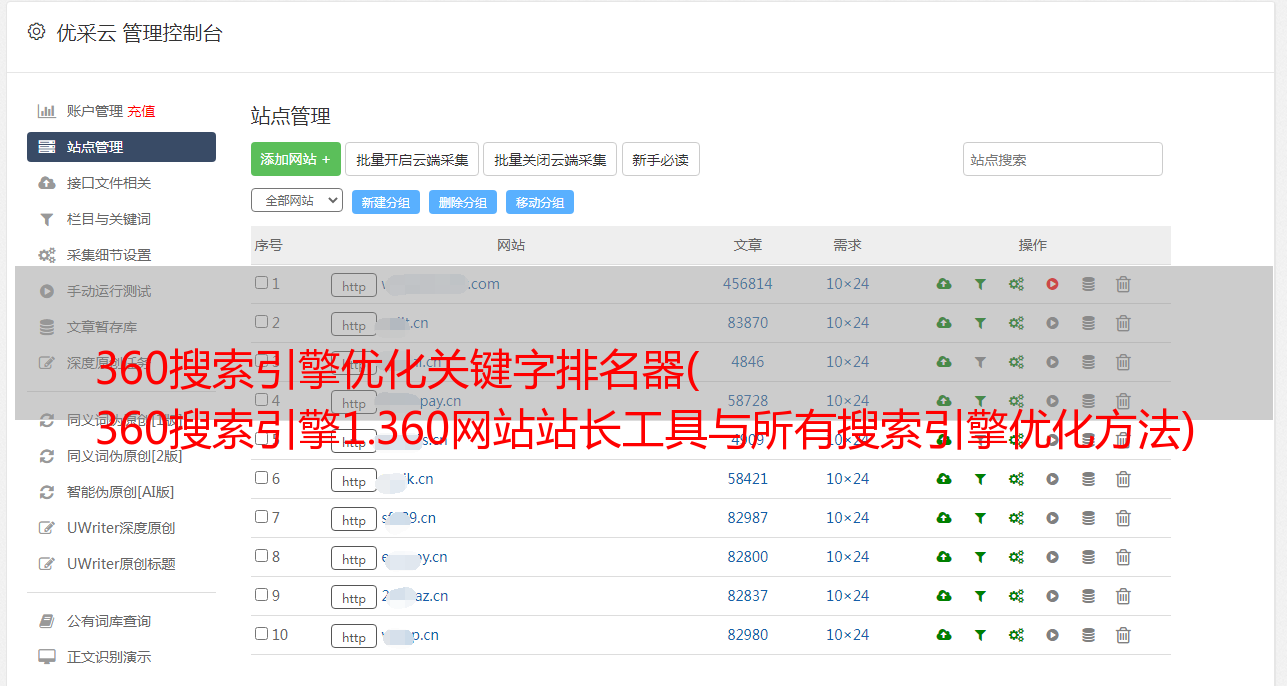Click 批量关闭云端采集 button
1287x686 pixels.
[x=550, y=159]
